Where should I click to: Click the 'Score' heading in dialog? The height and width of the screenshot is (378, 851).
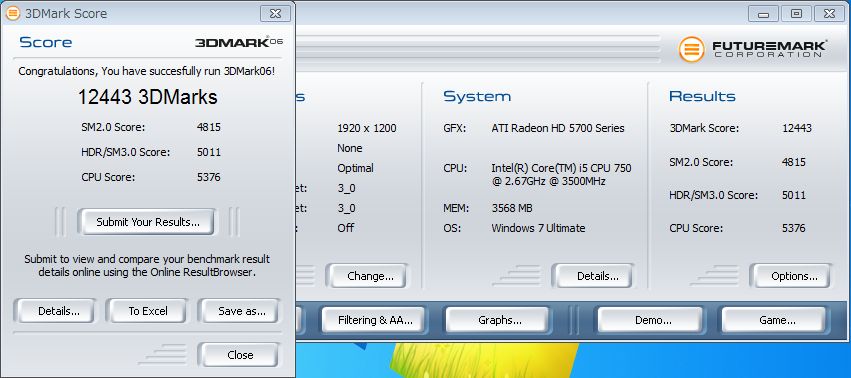pos(46,42)
